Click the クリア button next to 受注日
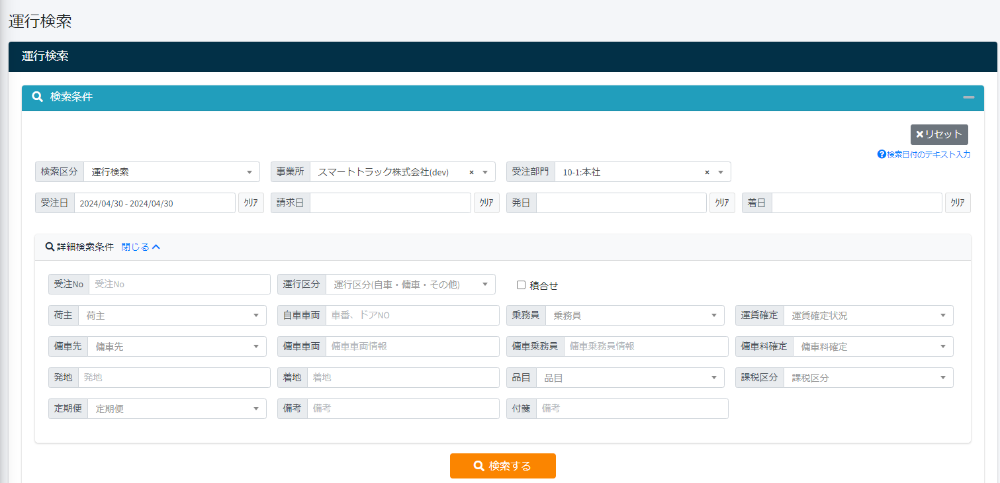This screenshot has height=483, width=1000. pos(251,203)
